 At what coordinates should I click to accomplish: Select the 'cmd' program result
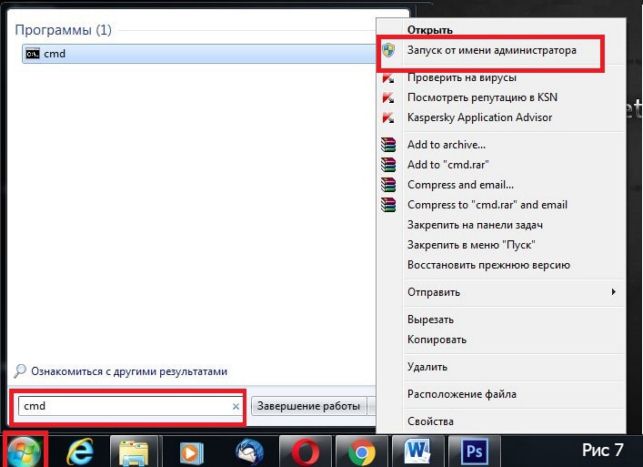pyautogui.click(x=198, y=54)
